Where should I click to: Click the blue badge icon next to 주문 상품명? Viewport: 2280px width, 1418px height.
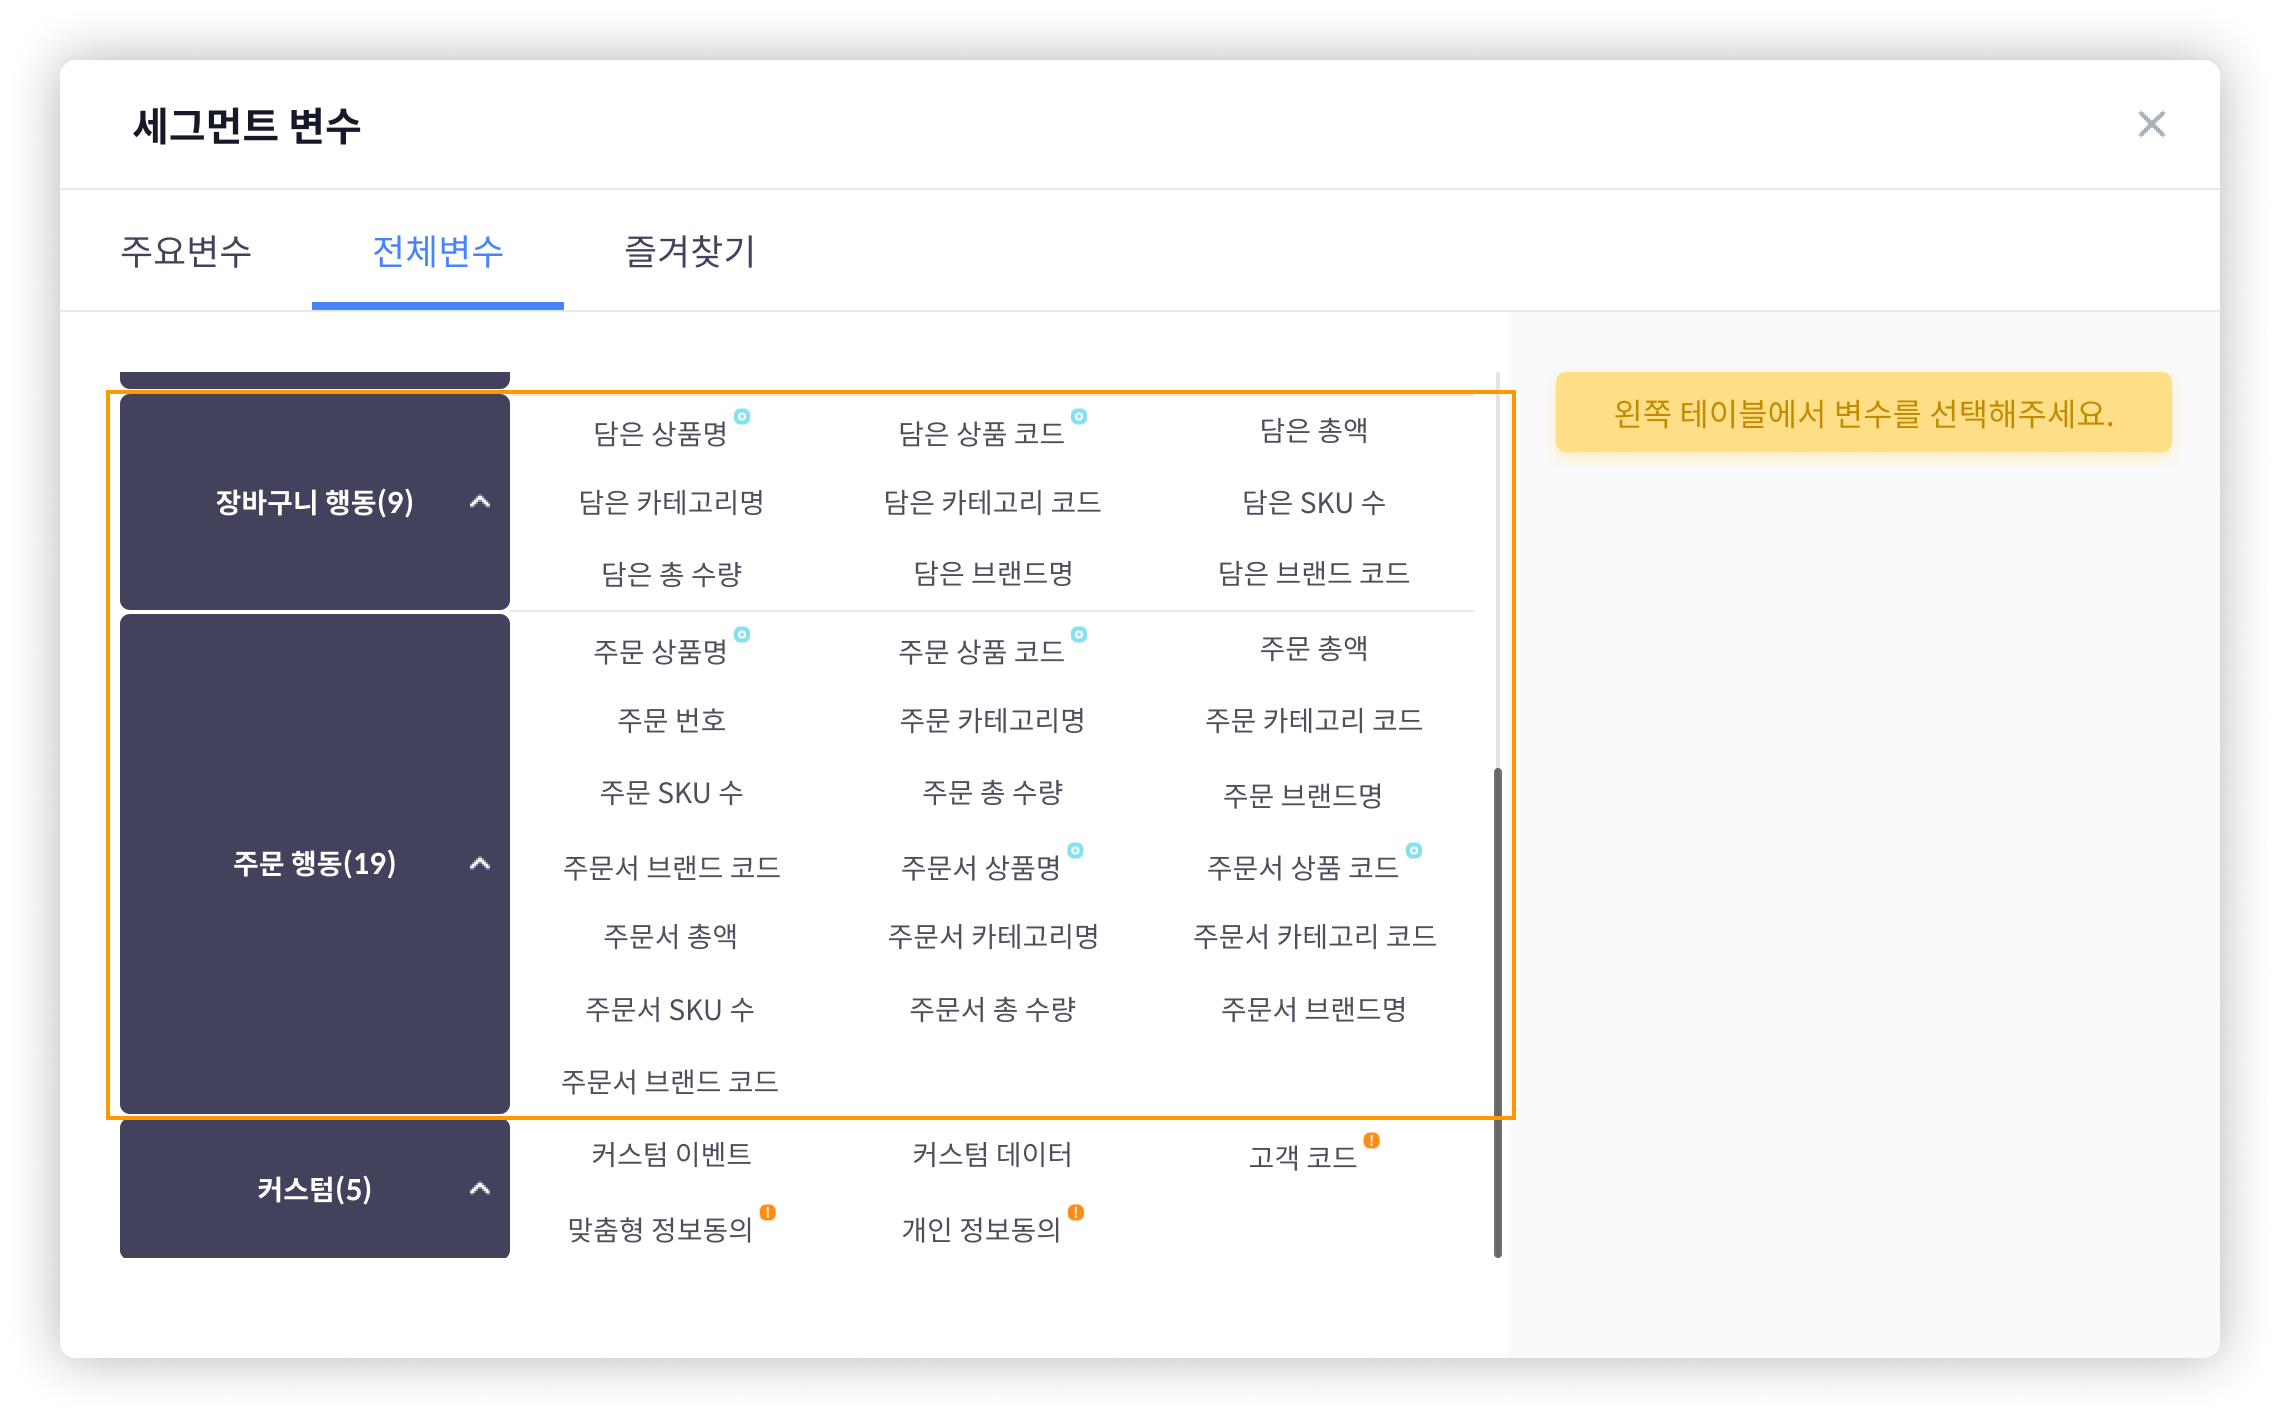(x=742, y=634)
